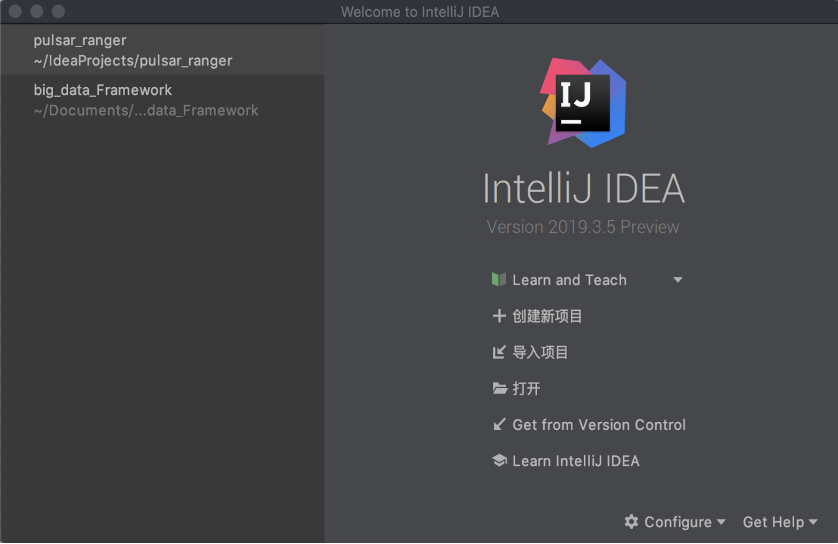
Task: Click the Configure gear icon
Action: tap(631, 522)
